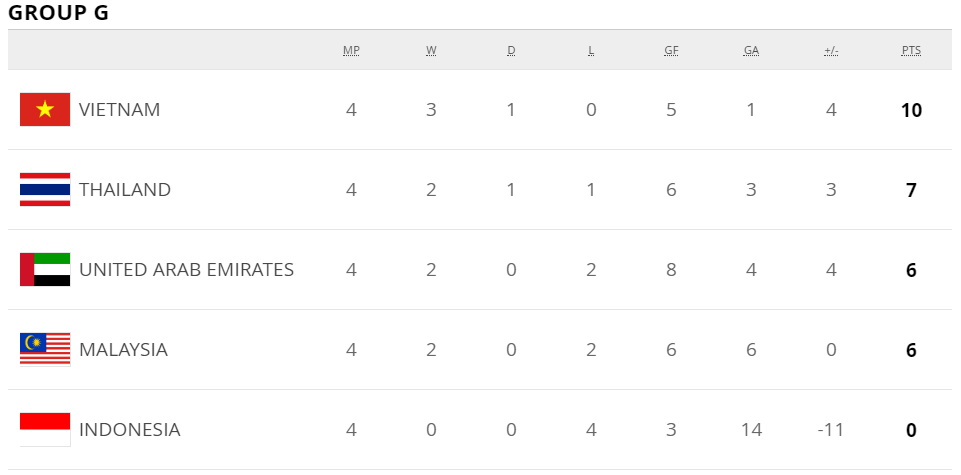Screen dimensions: 961x475
Task: Click the United Arab Emirates flag icon
Action: pos(45,270)
